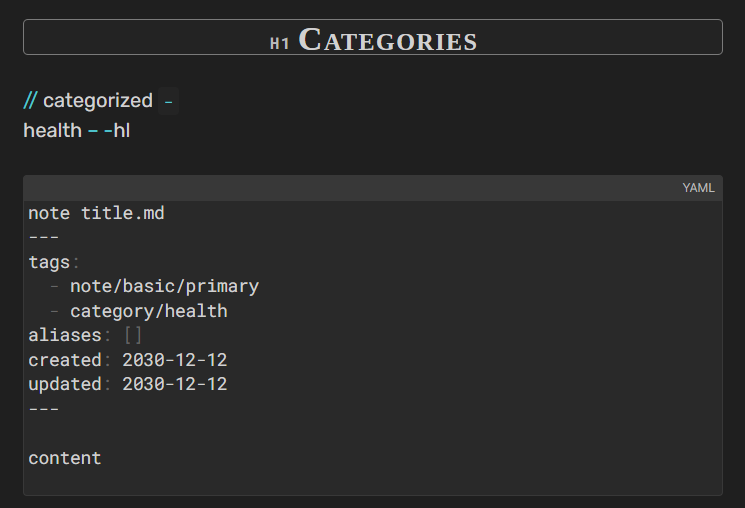Screen dimensions: 745x508
Task: Click the aliases key
Action: tap(64, 335)
